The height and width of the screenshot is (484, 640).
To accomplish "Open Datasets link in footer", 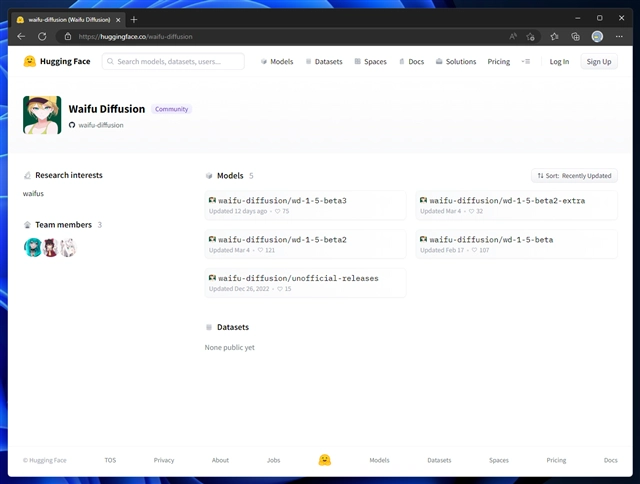I will point(439,460).
